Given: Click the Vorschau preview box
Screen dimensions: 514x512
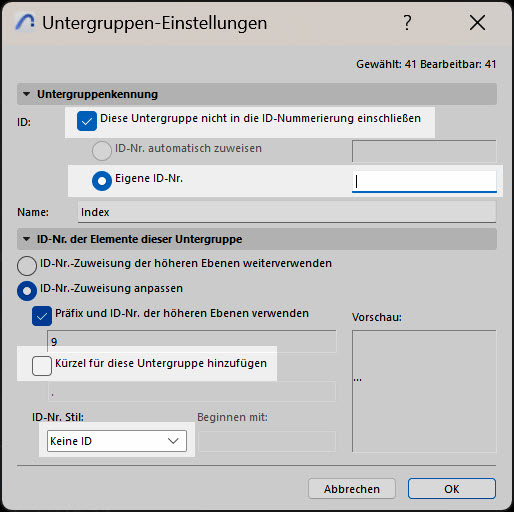Looking at the screenshot, I should (424, 391).
